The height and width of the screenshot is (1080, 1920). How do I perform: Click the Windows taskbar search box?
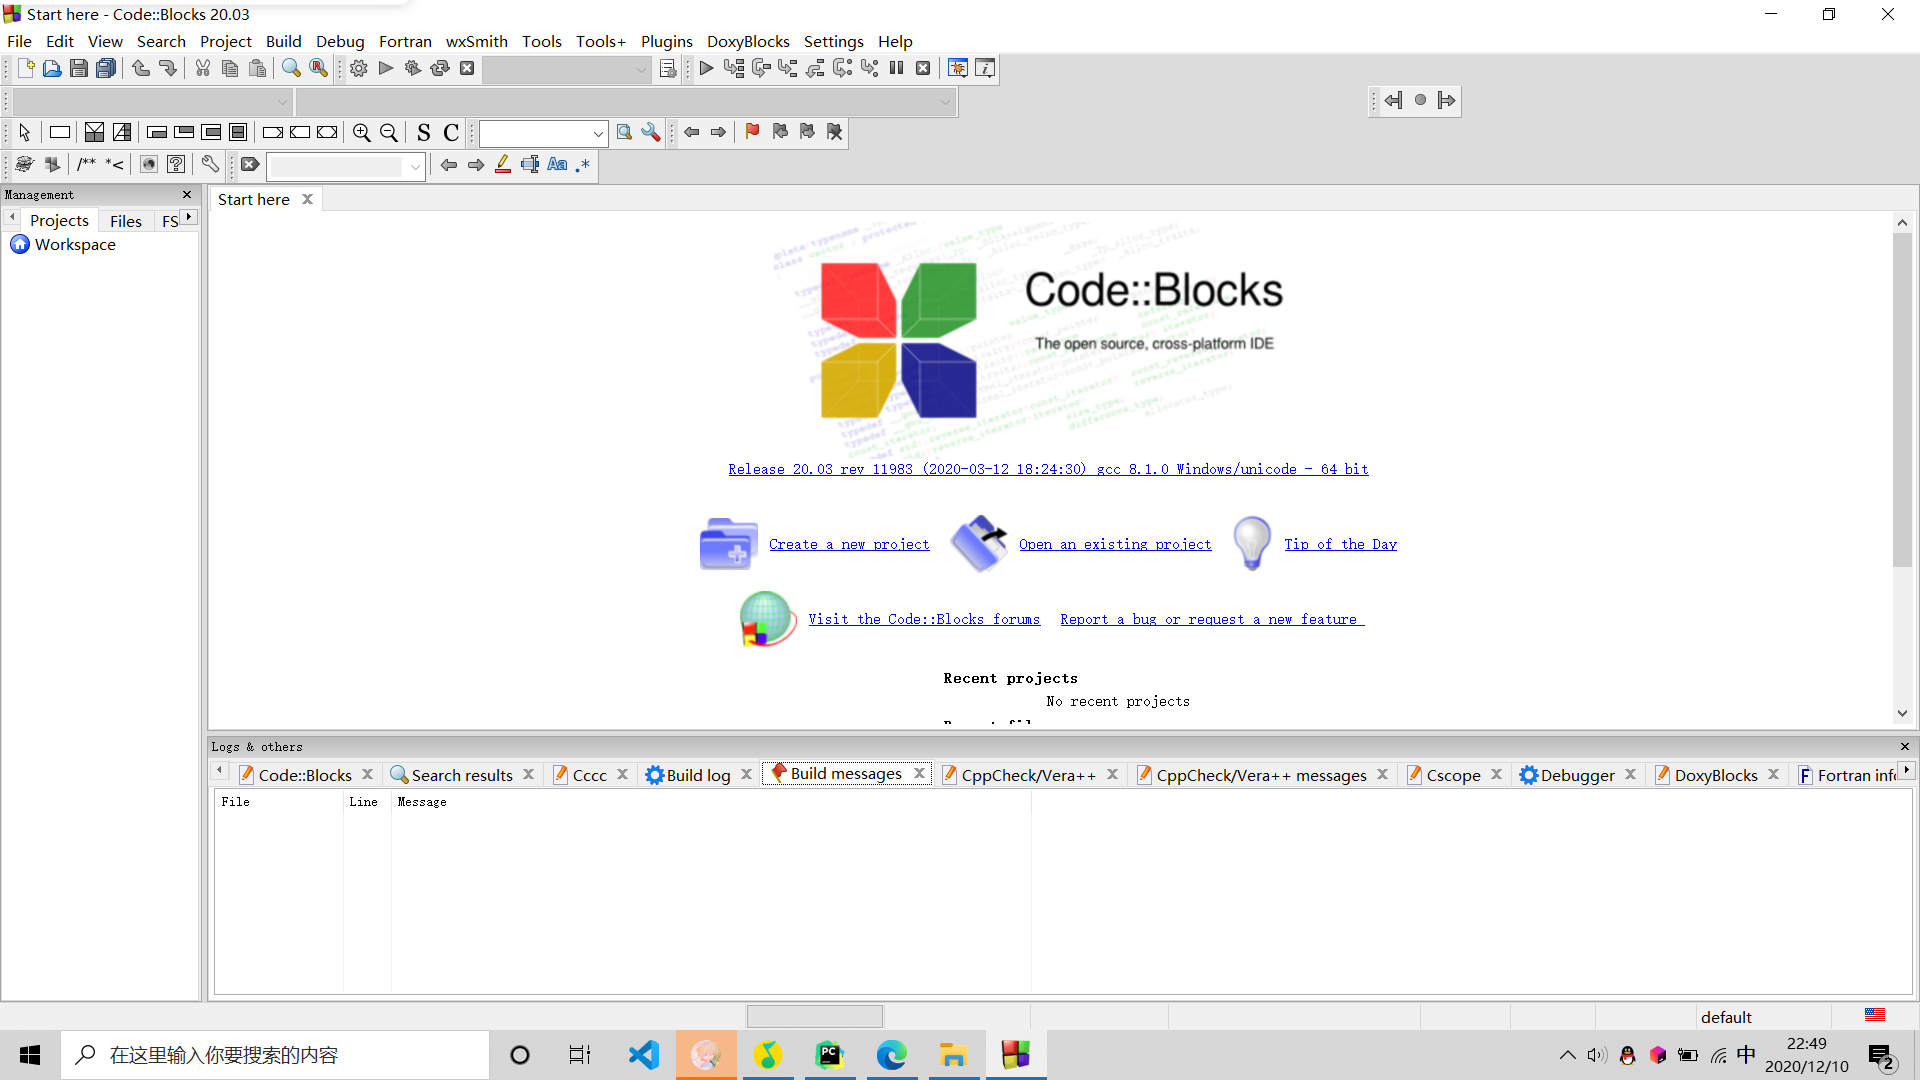click(275, 1055)
